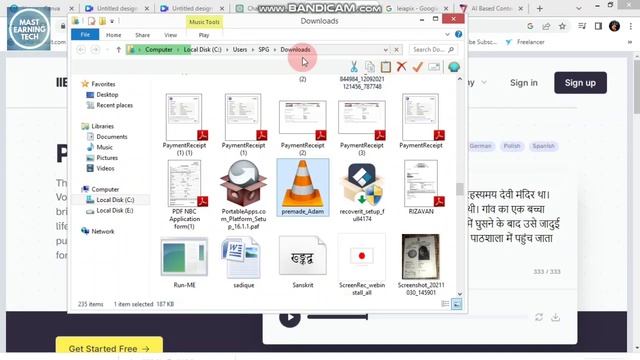Select the ScreenRec_webinstall_all file
Screen dimensions: 640x360
tap(362, 264)
